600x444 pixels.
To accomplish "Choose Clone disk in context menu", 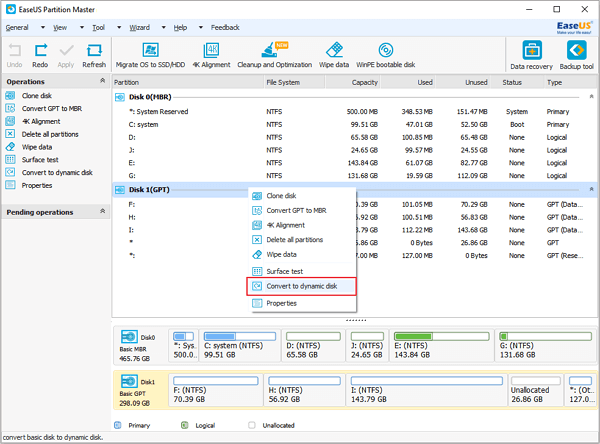I will [x=303, y=196].
